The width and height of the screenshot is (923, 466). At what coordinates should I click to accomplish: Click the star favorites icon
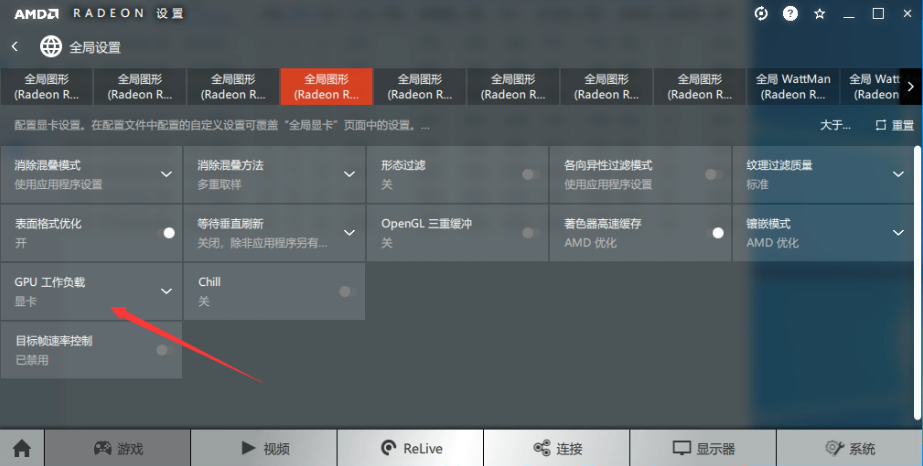click(x=819, y=14)
